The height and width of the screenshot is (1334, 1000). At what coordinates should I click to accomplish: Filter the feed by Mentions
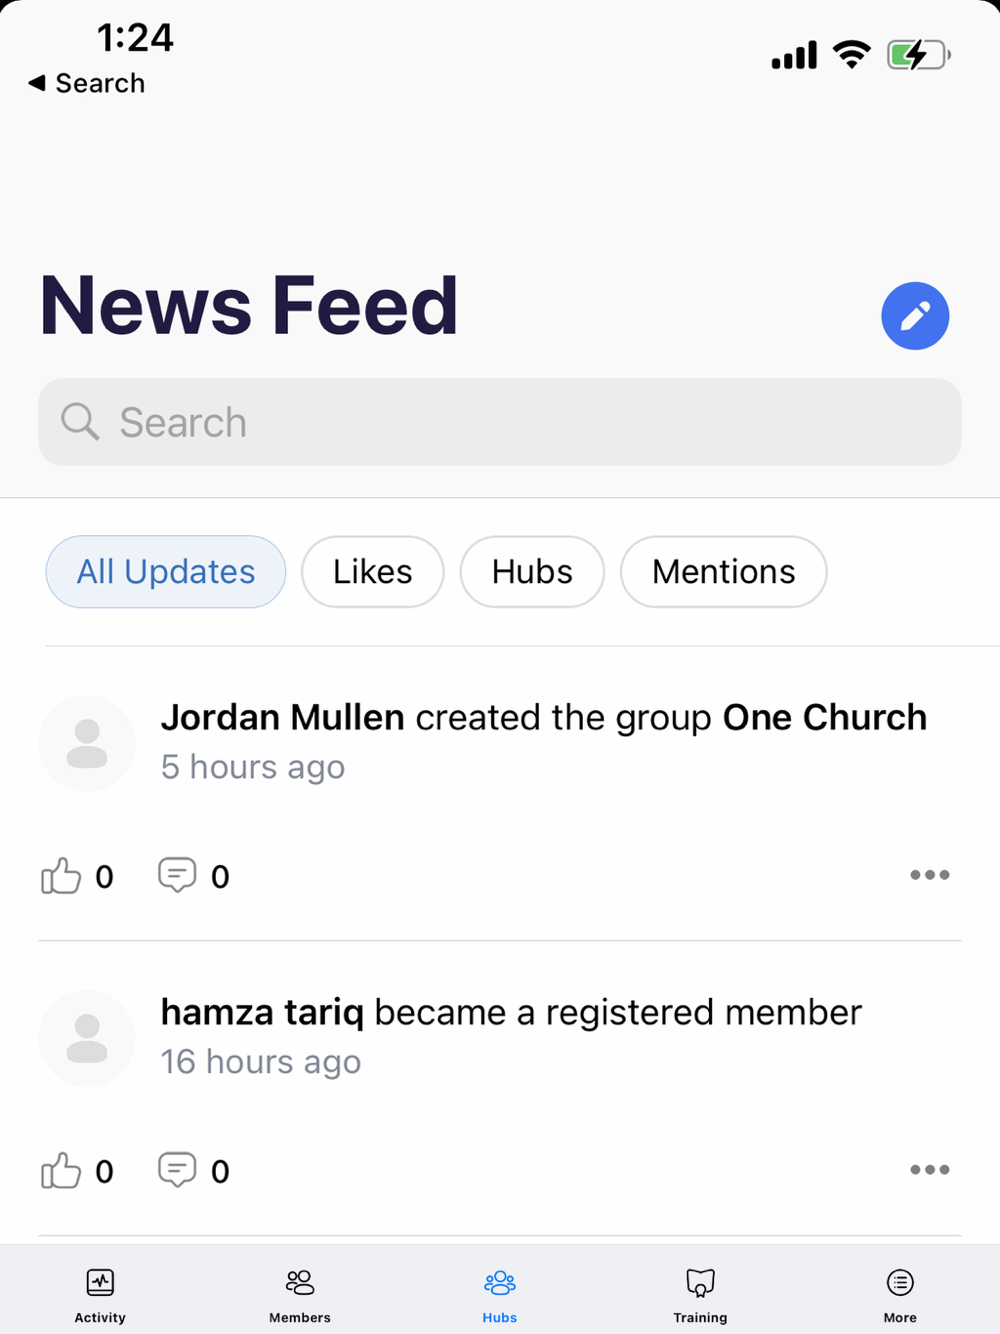(723, 572)
